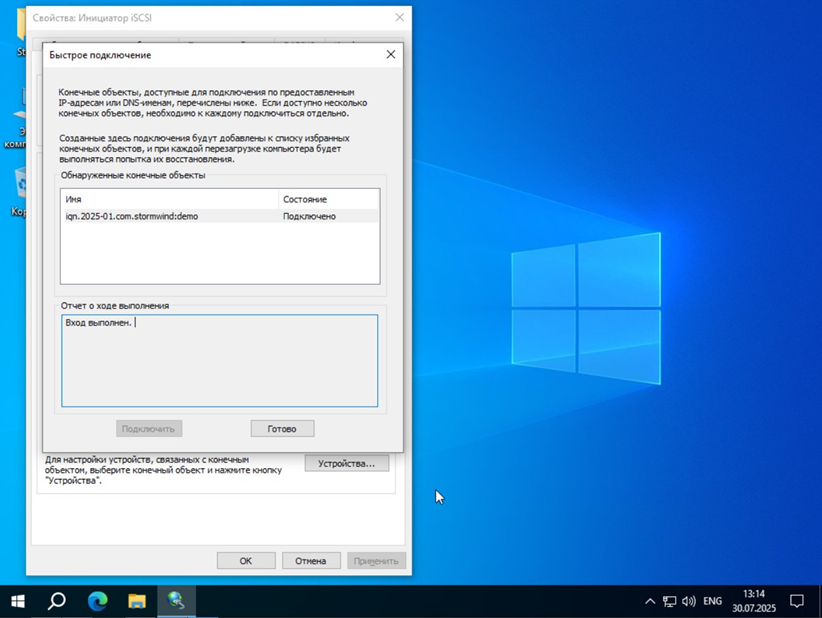
Task: Click inside the Отчет о ходе выполнения box
Action: point(220,361)
